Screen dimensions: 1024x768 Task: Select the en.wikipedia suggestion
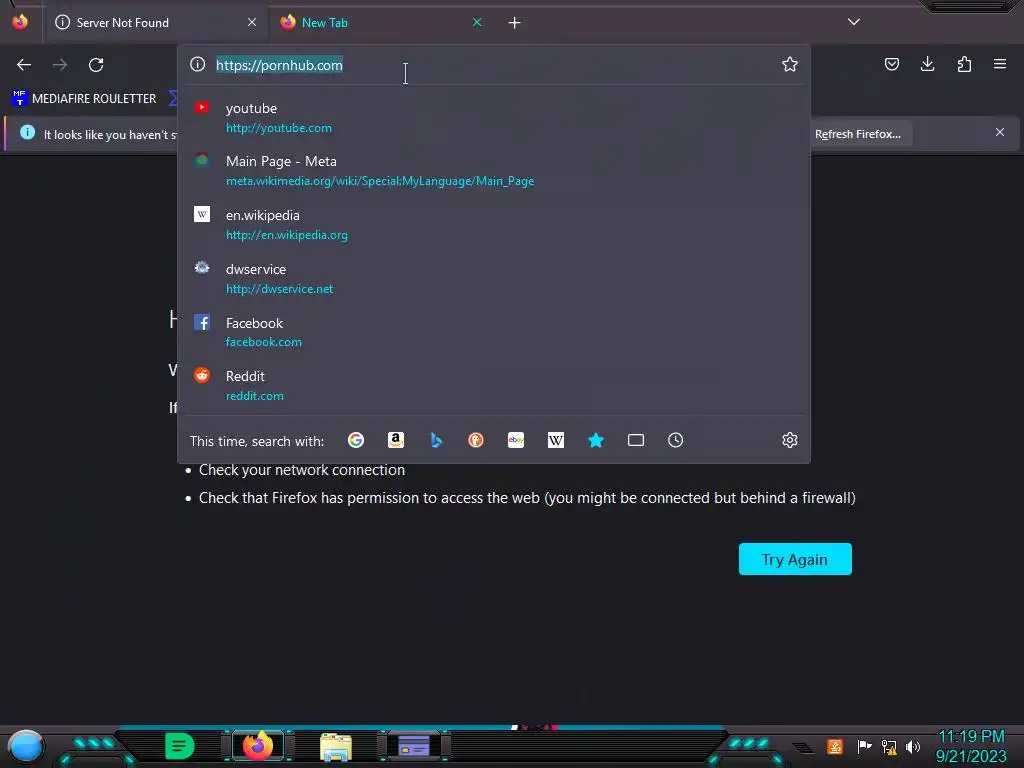point(494,225)
